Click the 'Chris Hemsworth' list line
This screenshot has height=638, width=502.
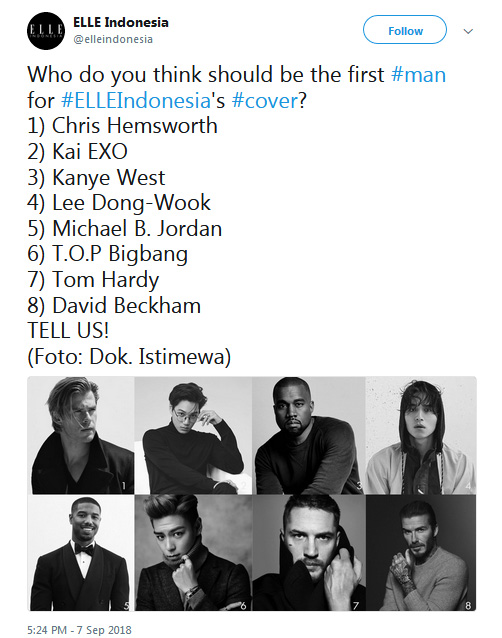click(122, 126)
